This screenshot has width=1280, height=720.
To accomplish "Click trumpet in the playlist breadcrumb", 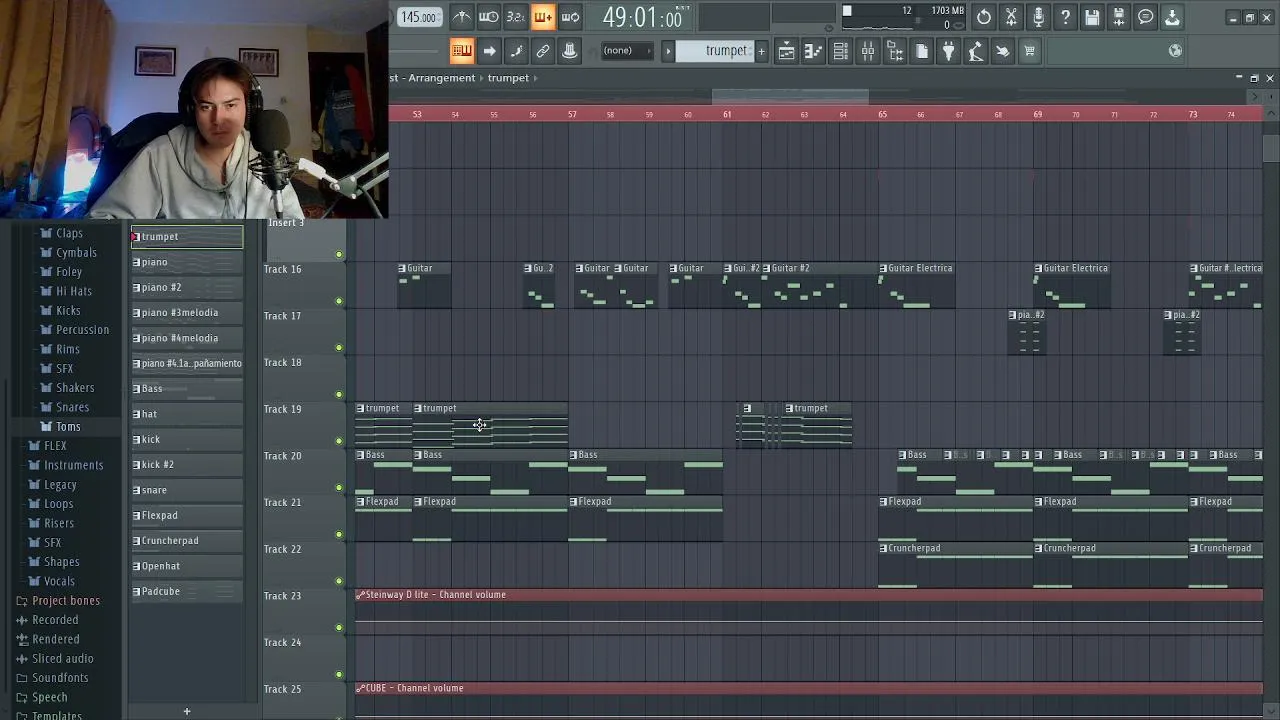I will [x=509, y=78].
